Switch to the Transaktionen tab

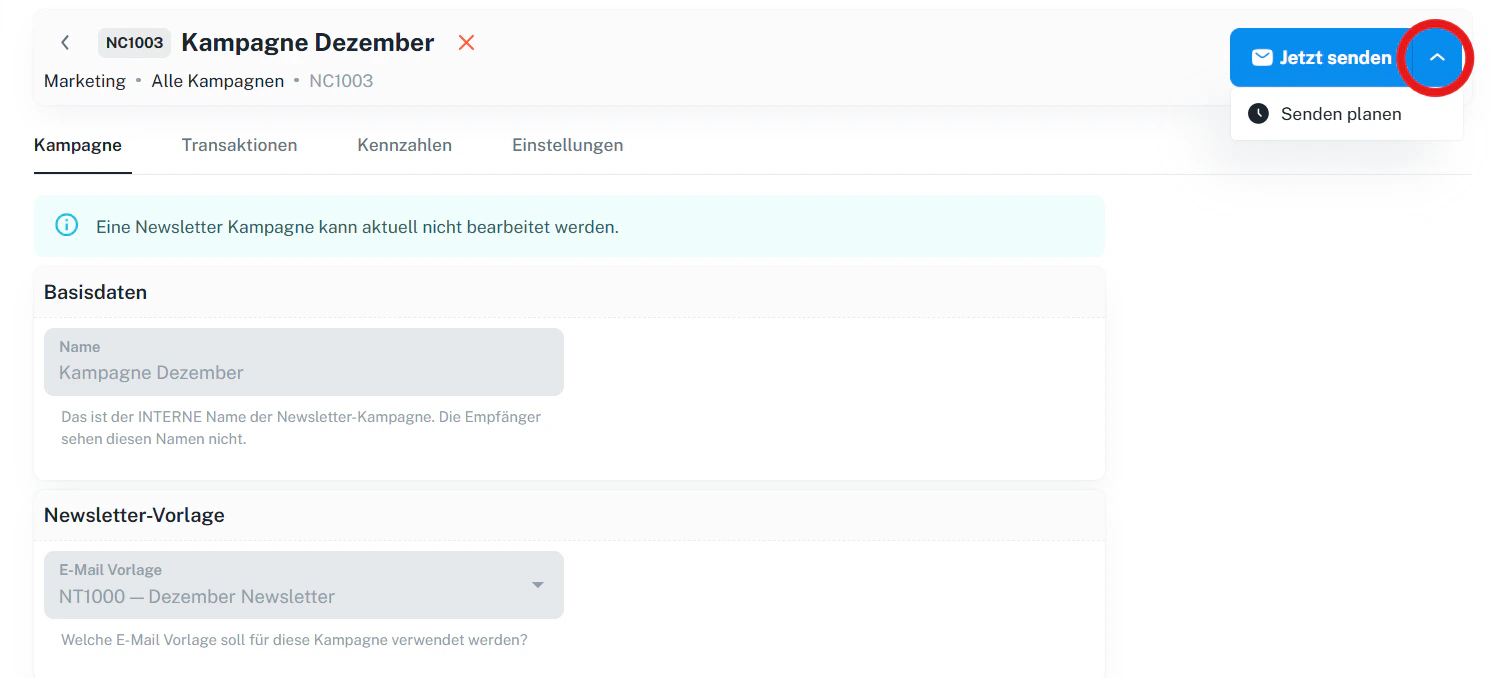[x=239, y=145]
